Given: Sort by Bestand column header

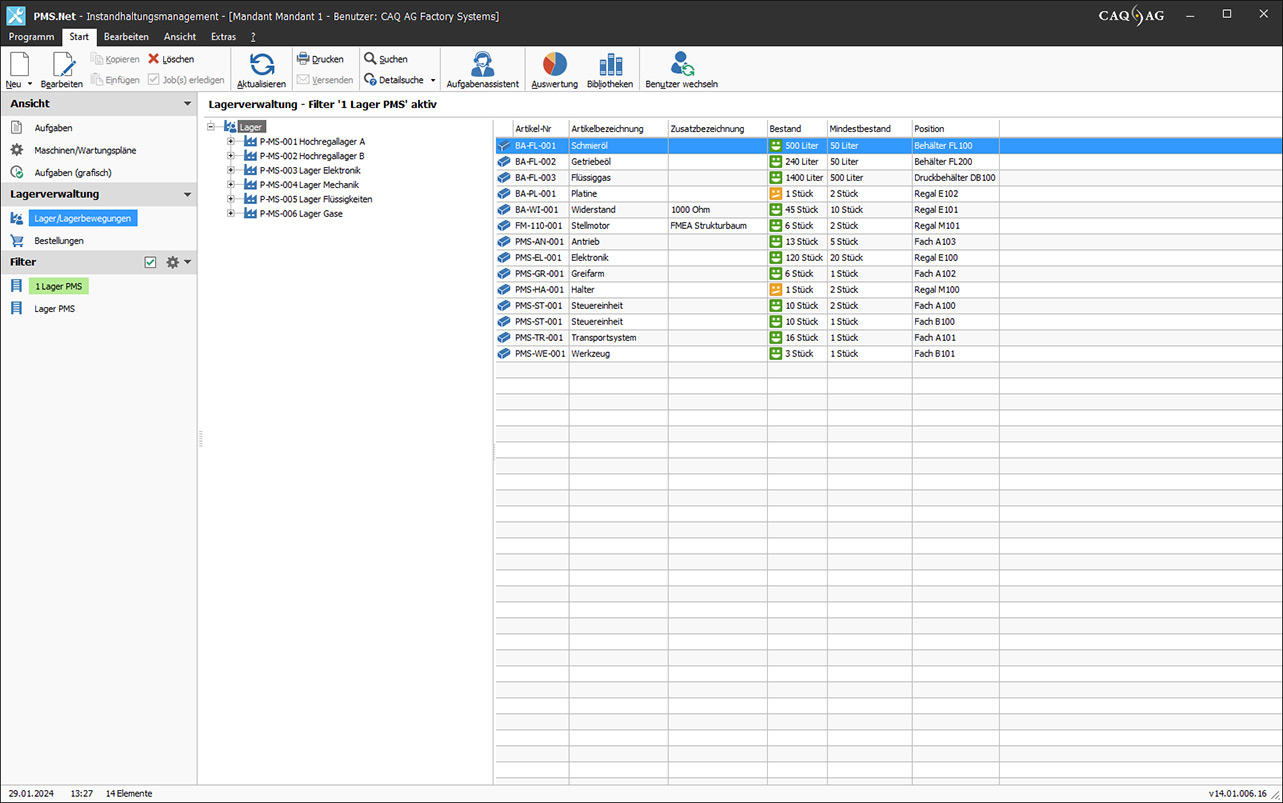Looking at the screenshot, I should [797, 129].
